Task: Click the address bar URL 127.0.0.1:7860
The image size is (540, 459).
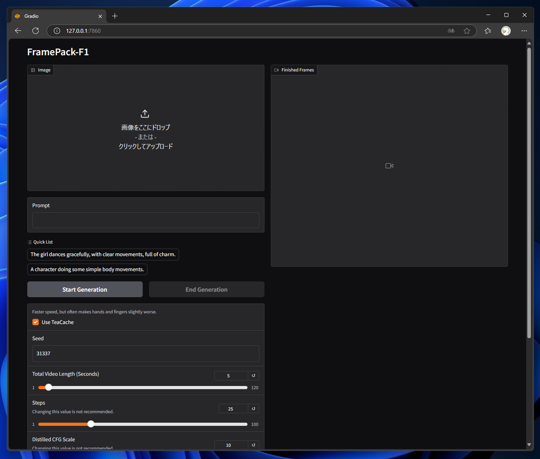Action: [x=83, y=31]
